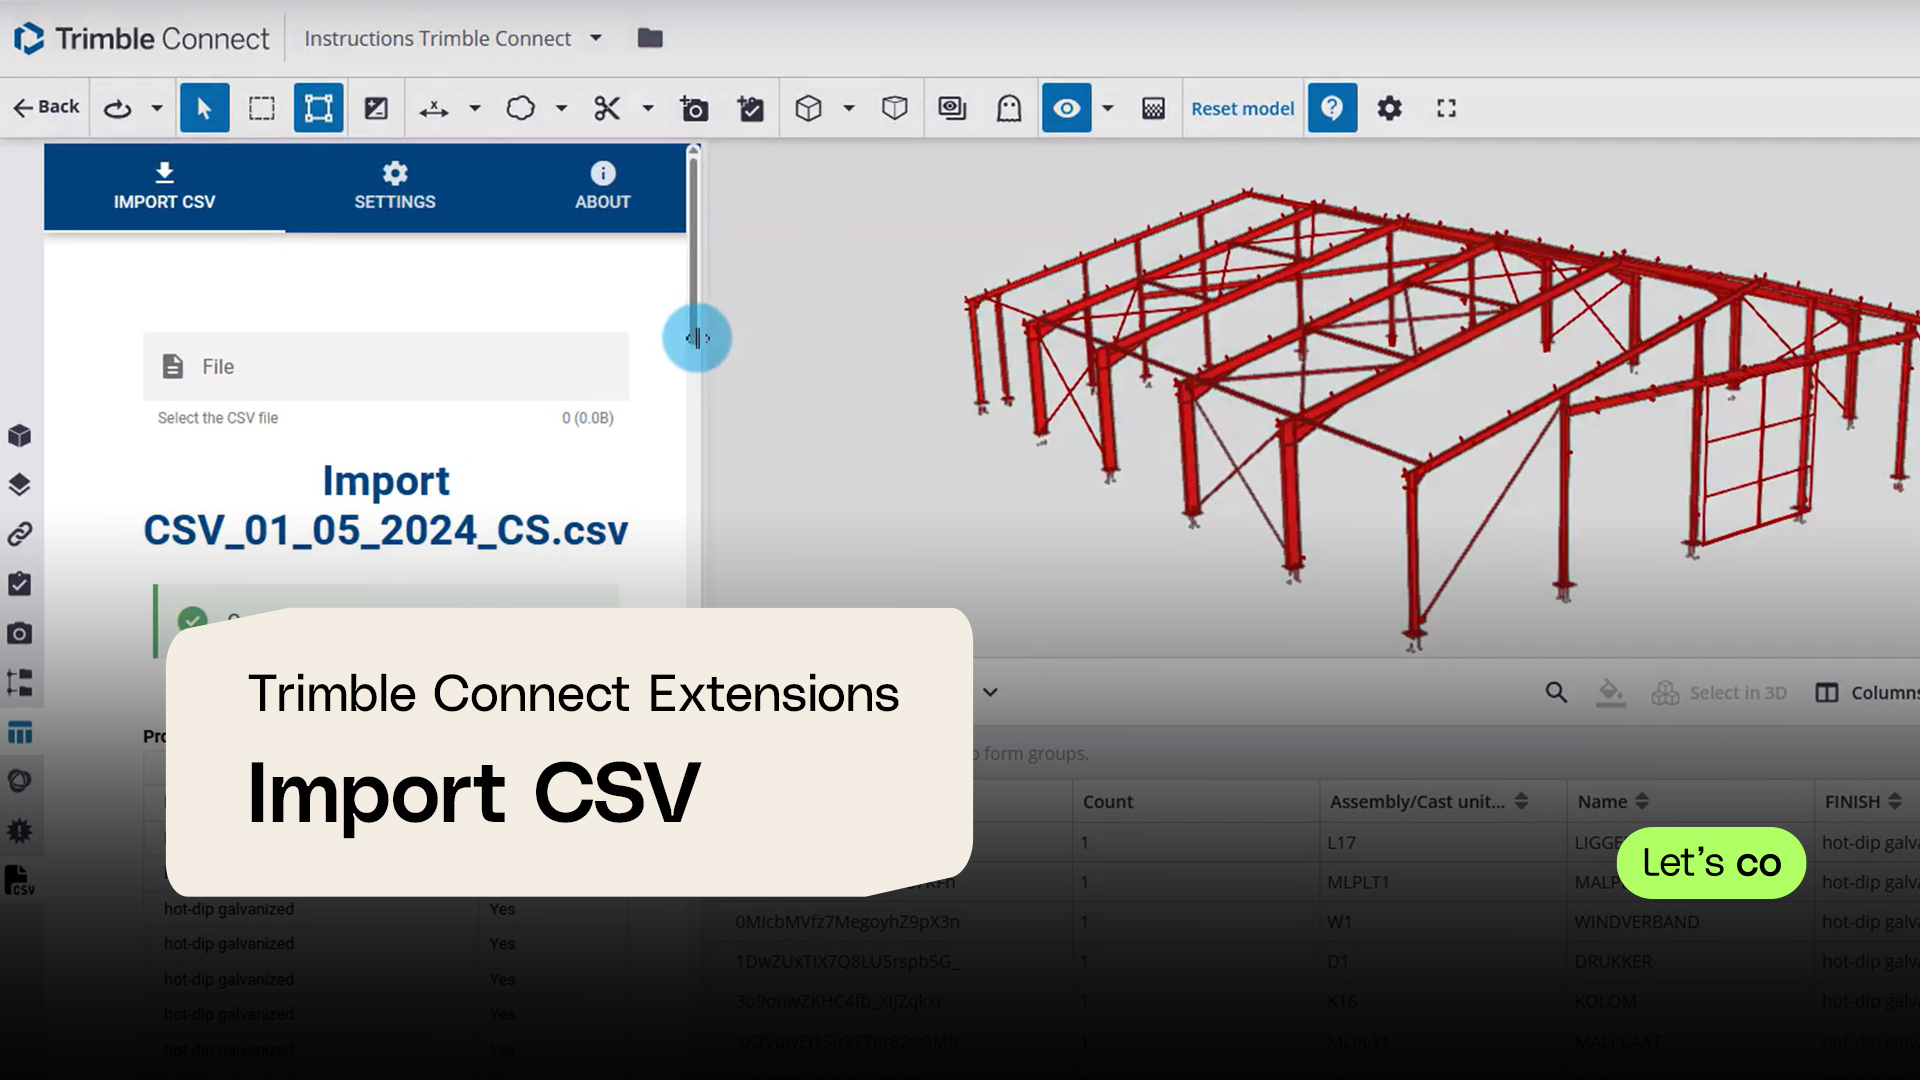Click the File CSV selection field
1920x1080 pixels.
coord(386,366)
